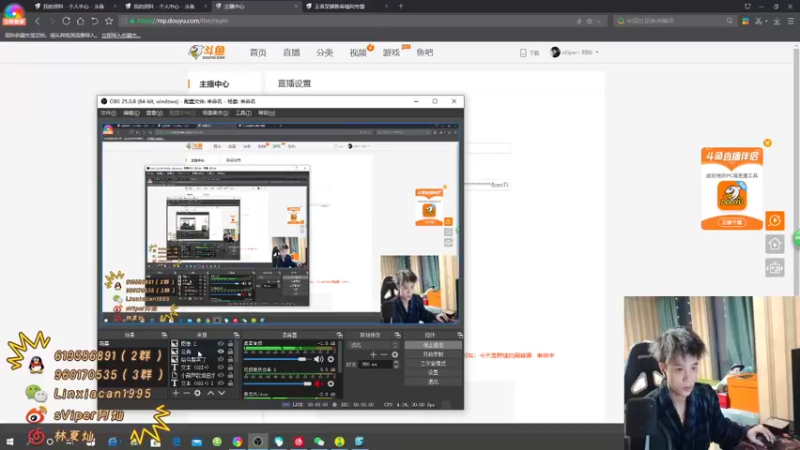
Task: Move the selected source down with the arrow
Action: pos(221,393)
